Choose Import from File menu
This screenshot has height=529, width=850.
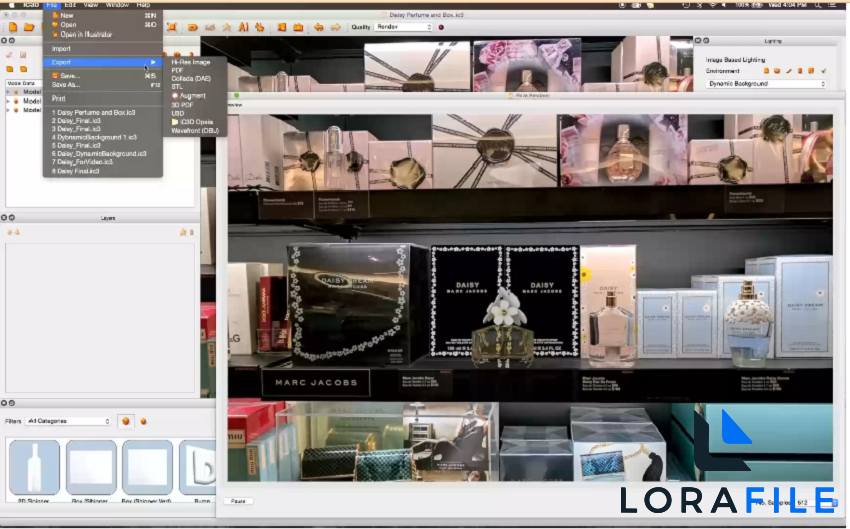(102, 49)
